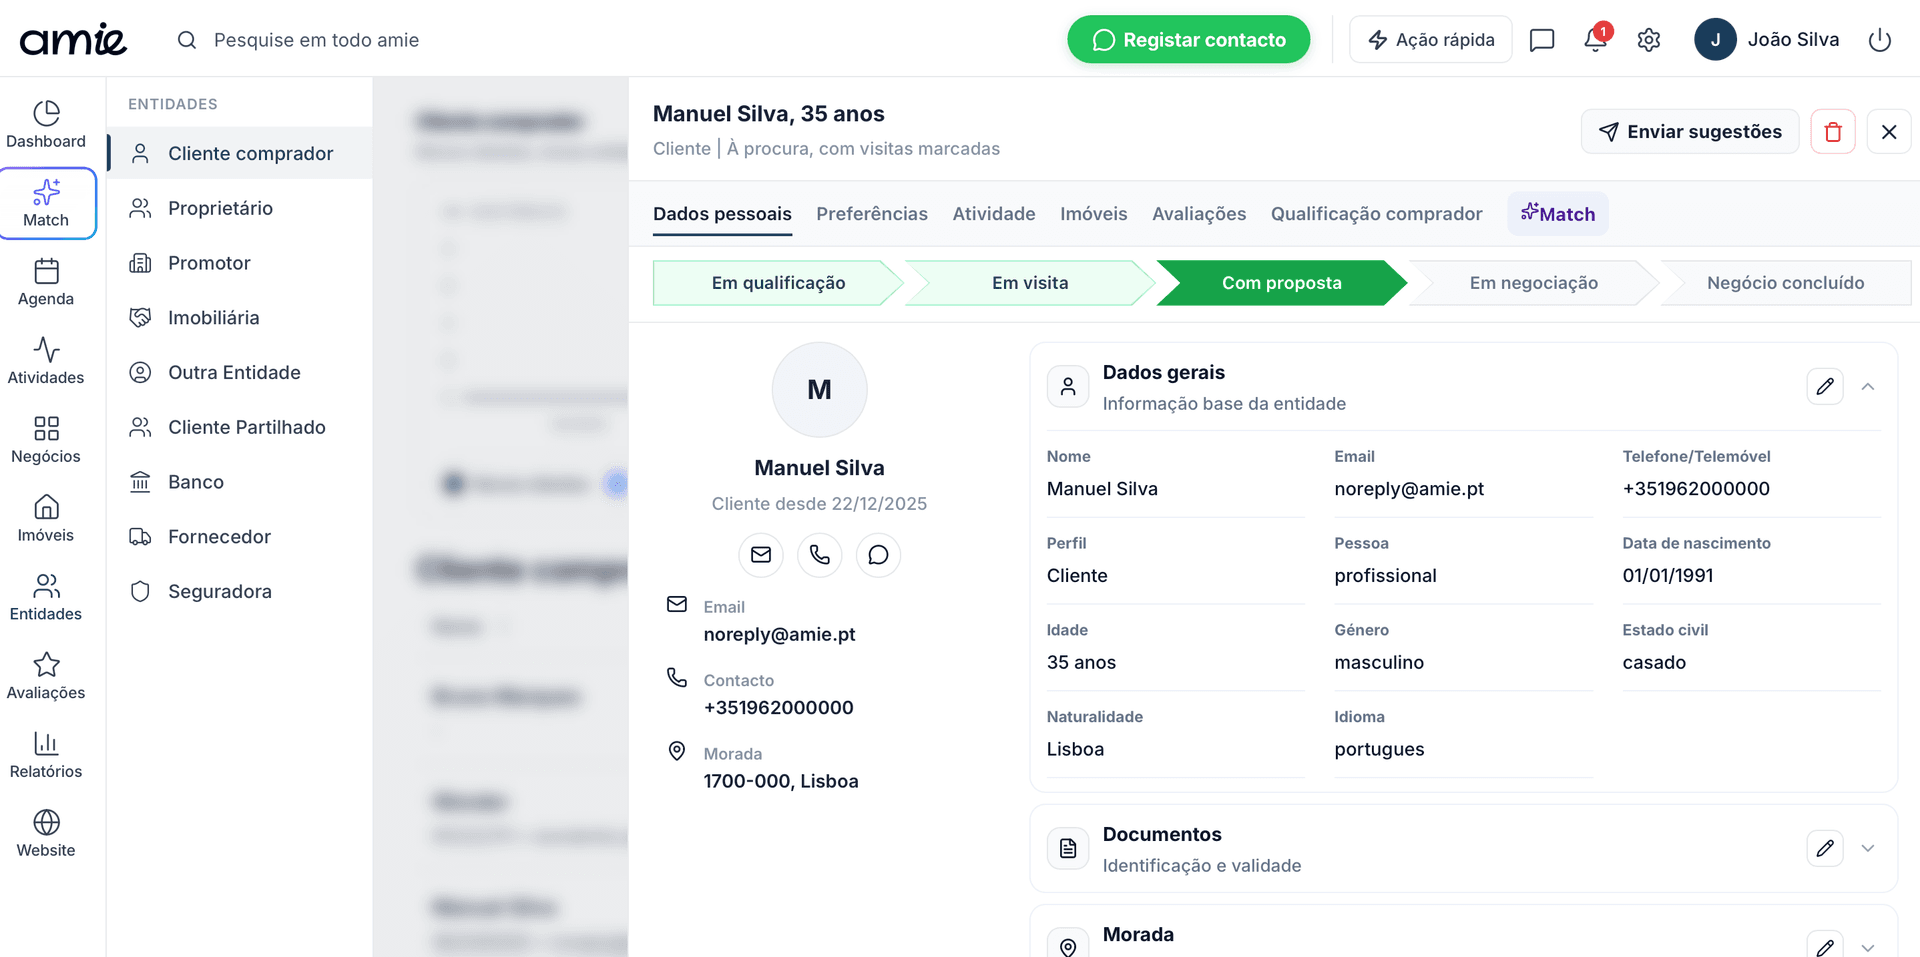This screenshot has height=957, width=1920.
Task: Open the settings gear icon
Action: [1649, 40]
